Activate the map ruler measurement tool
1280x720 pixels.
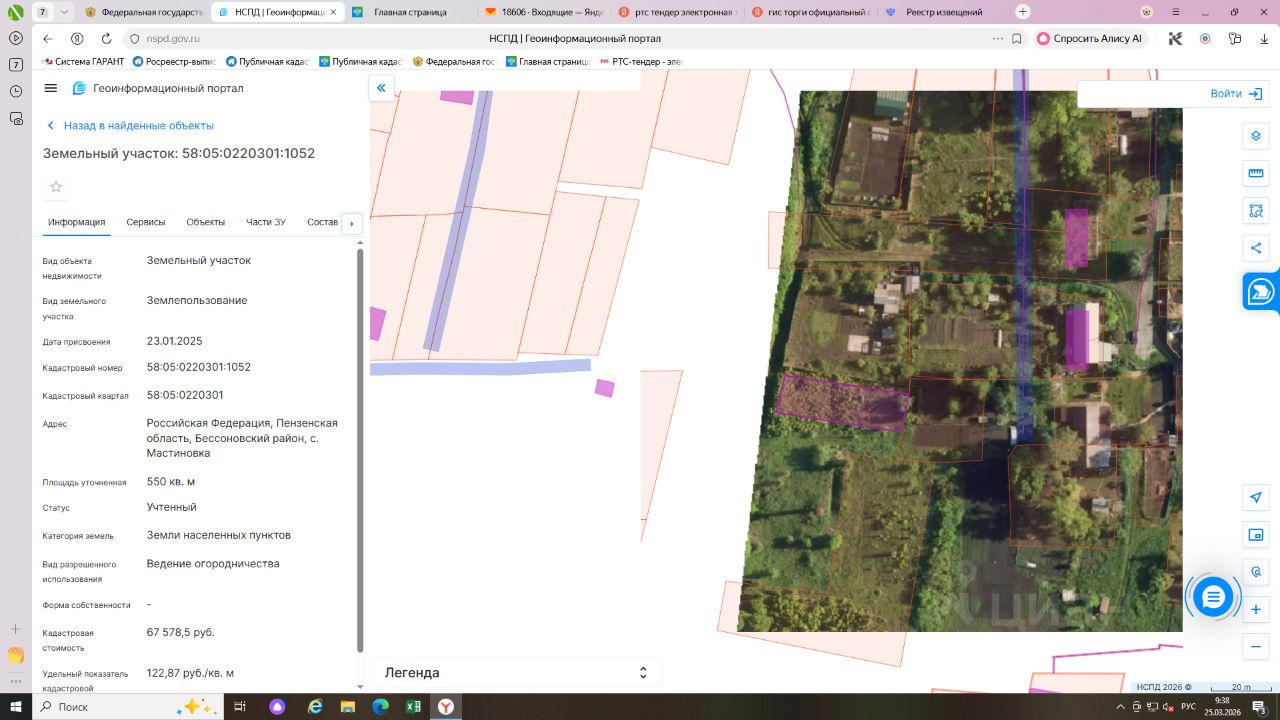click(x=1256, y=173)
